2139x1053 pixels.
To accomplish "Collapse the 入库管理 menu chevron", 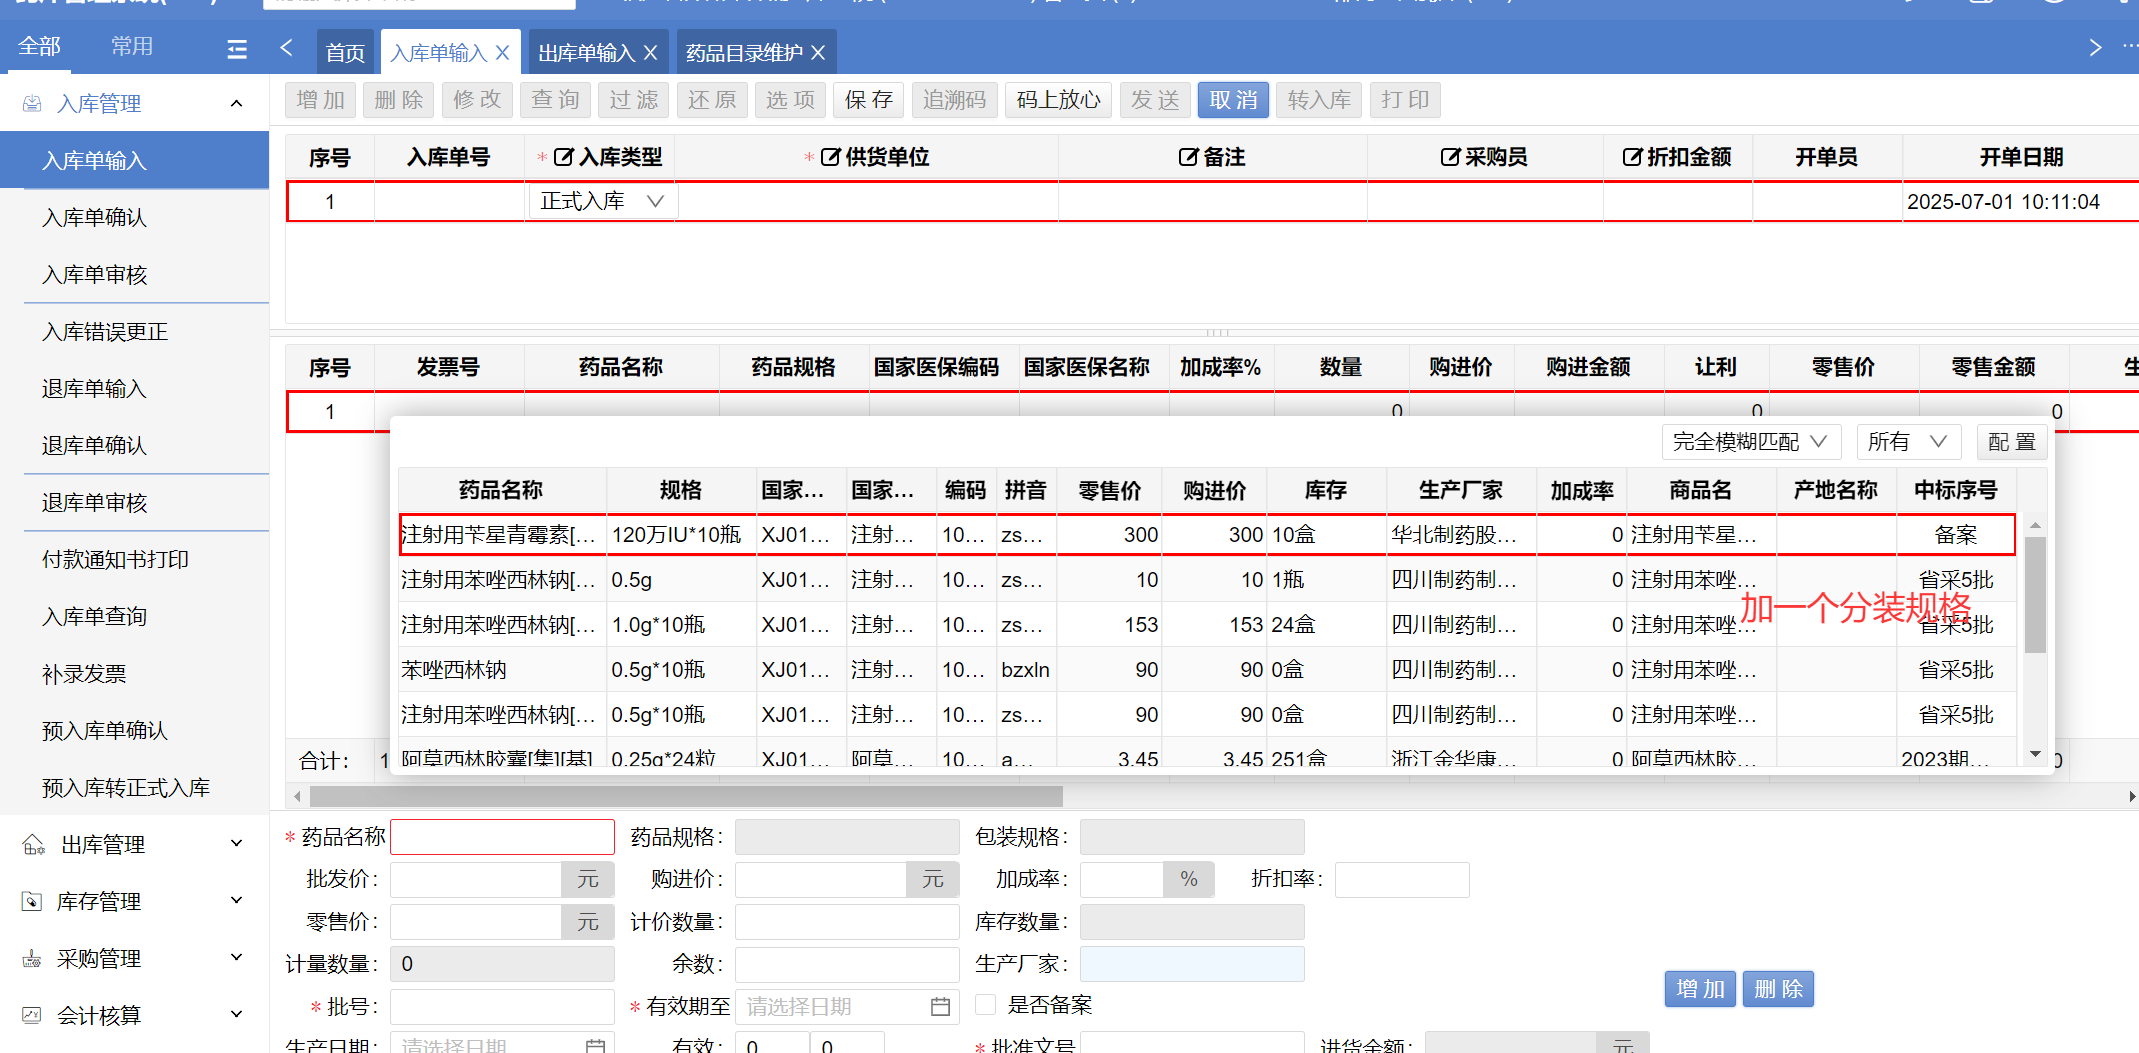I will pyautogui.click(x=237, y=103).
